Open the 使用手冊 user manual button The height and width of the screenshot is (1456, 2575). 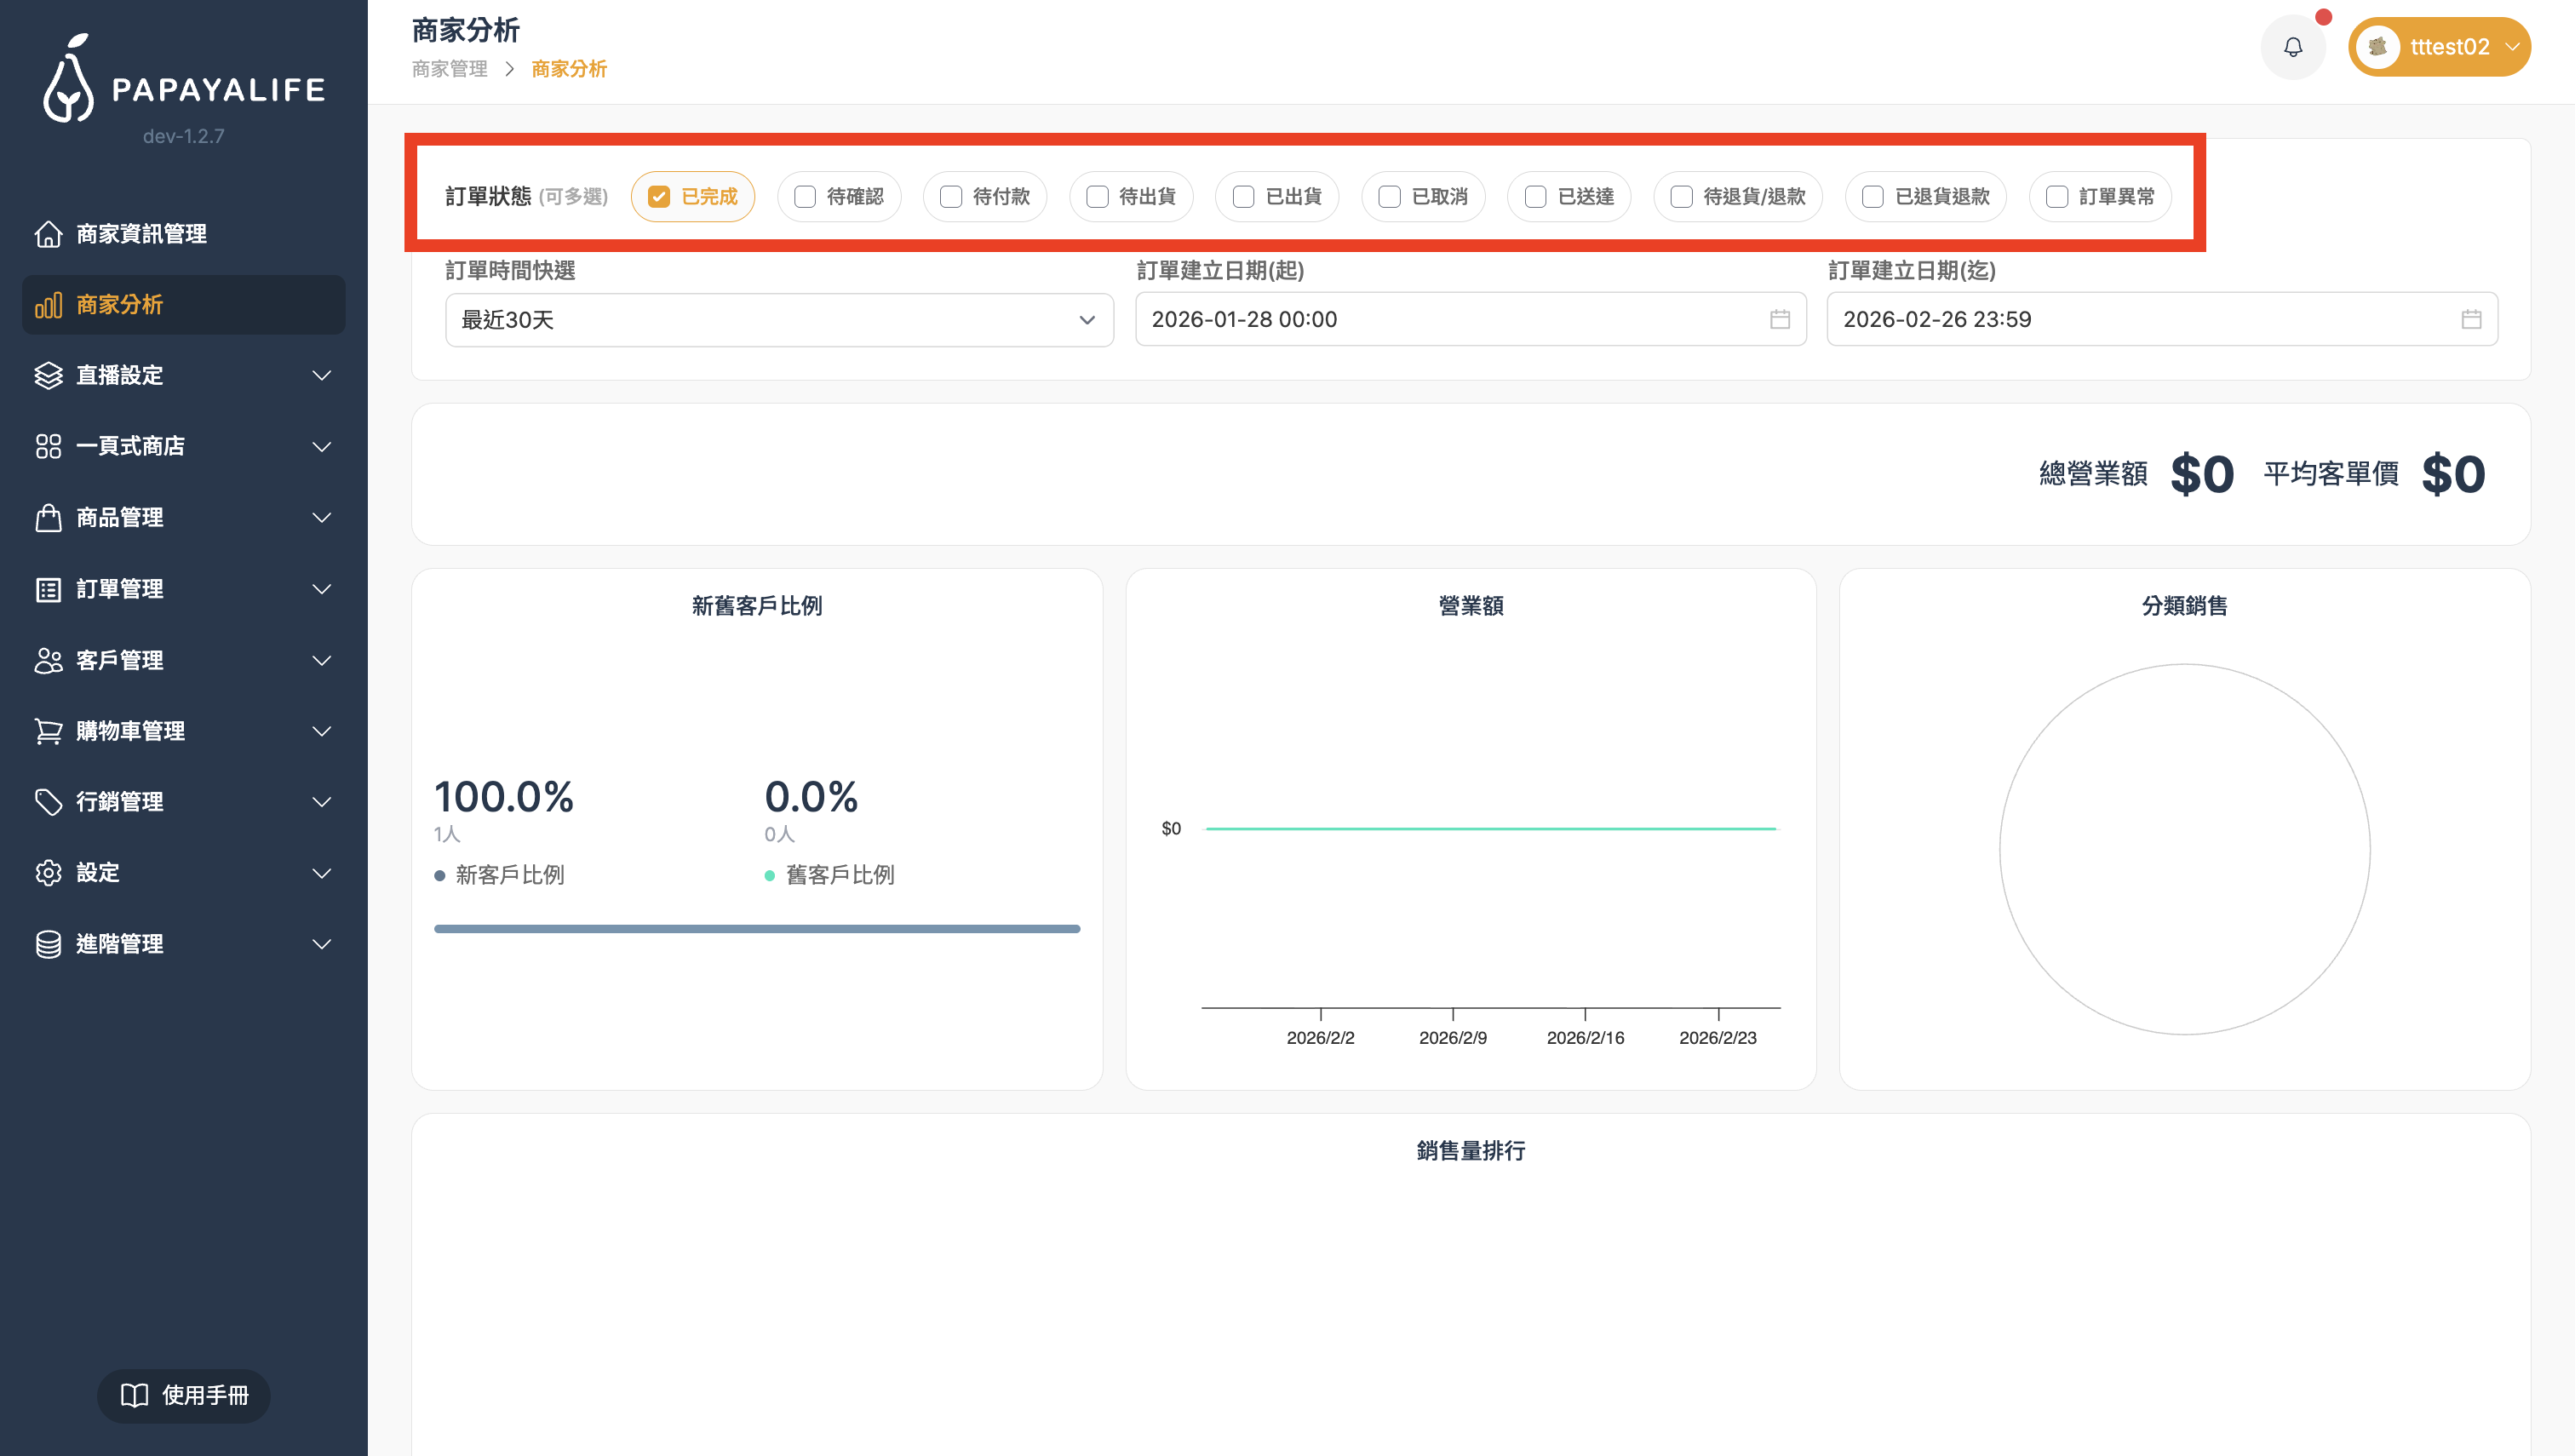click(x=184, y=1395)
